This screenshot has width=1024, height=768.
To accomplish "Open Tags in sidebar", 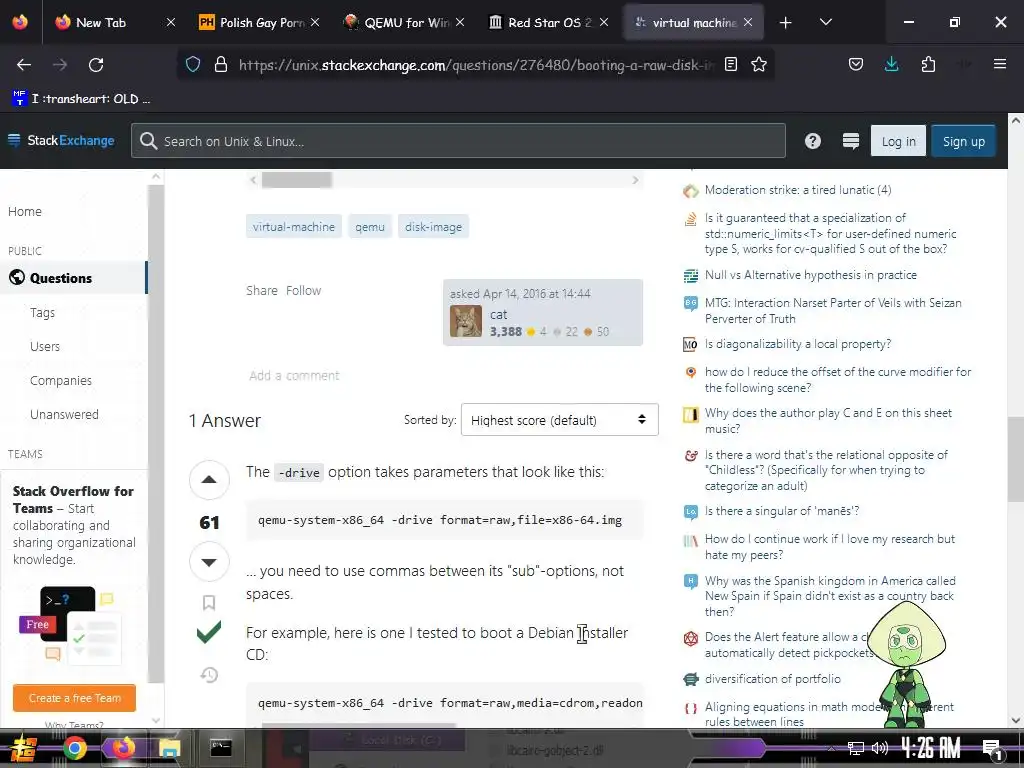I will (42, 313).
